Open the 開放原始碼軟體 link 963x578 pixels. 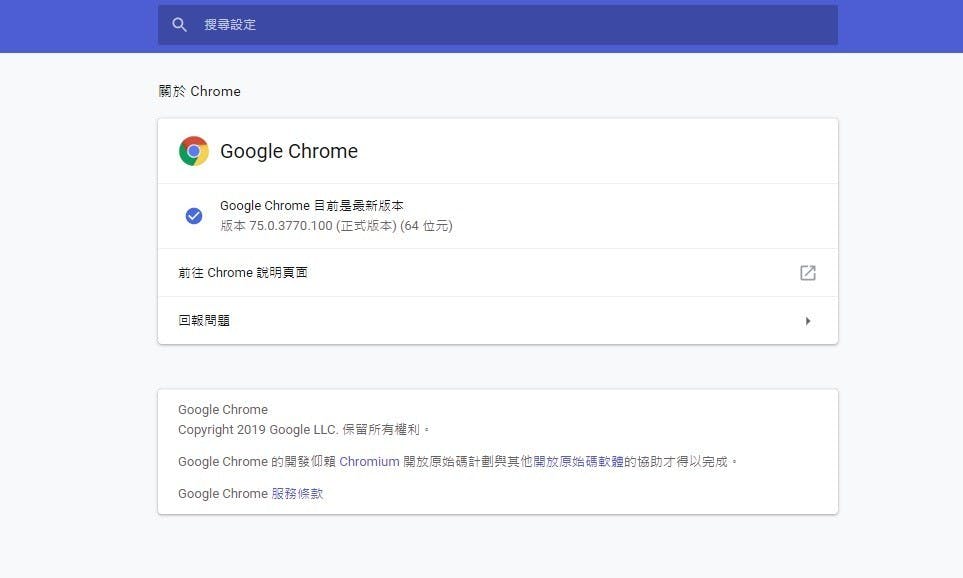(x=578, y=462)
